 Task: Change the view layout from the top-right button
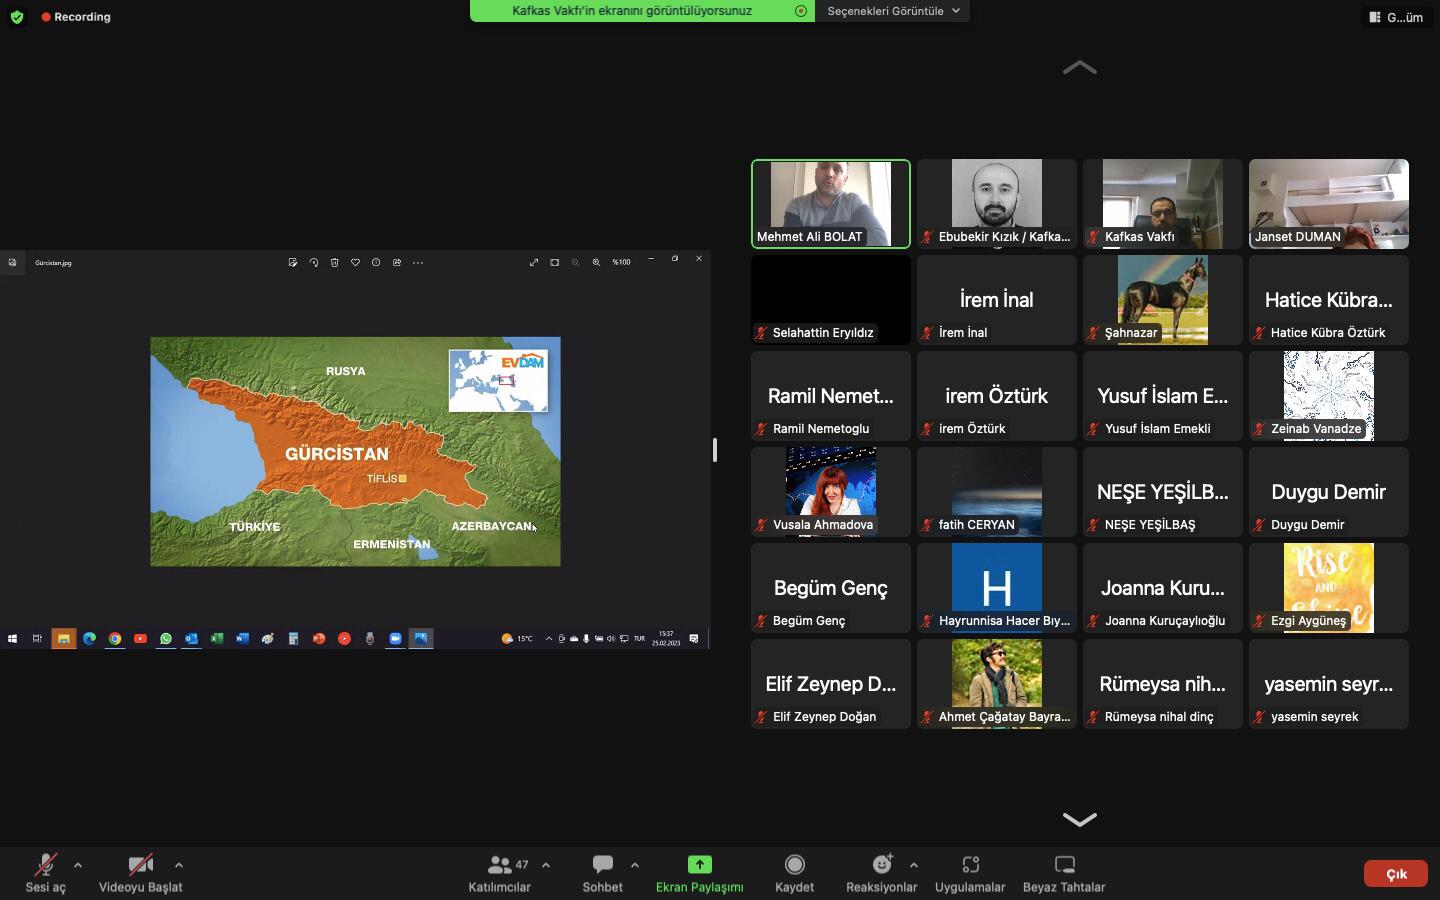coord(1396,17)
